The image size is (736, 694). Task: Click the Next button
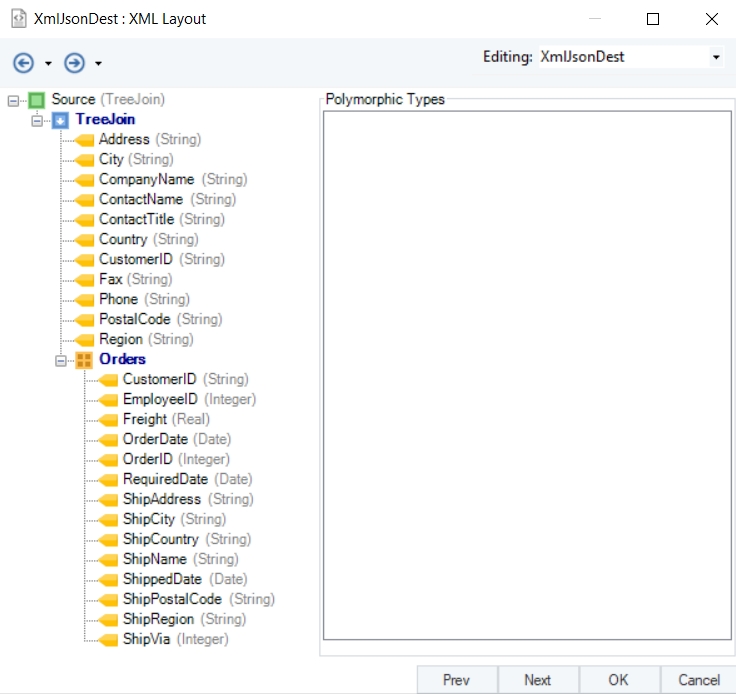[538, 679]
